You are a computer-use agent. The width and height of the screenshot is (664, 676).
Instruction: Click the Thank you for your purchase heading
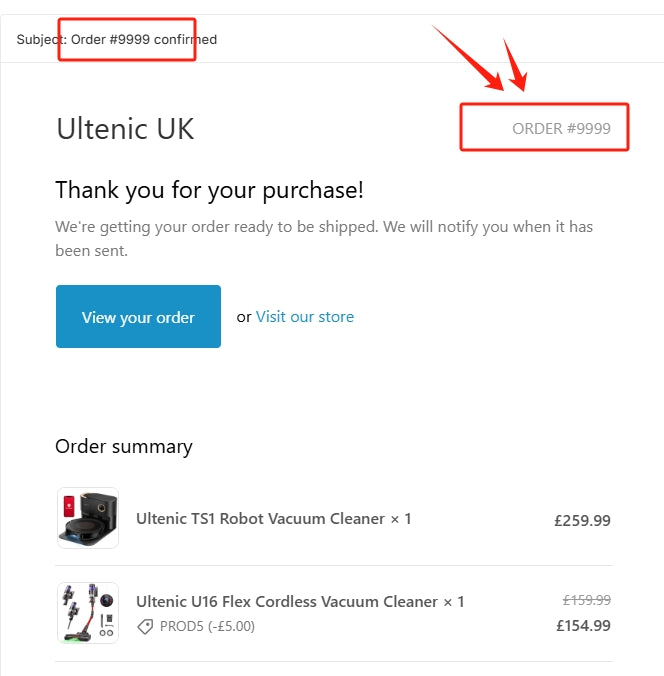[209, 190]
